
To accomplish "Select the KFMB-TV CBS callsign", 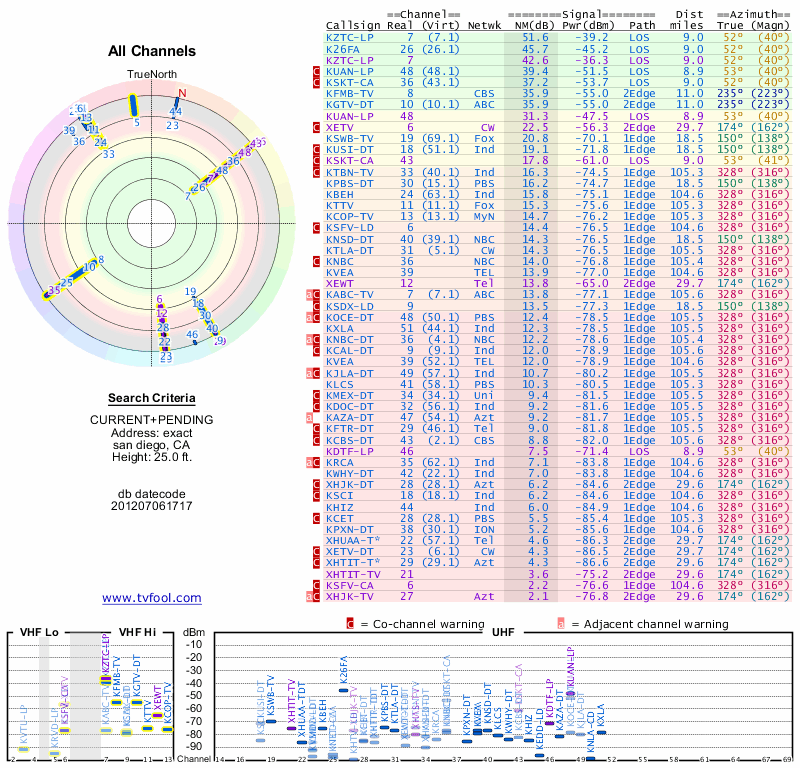I will pyautogui.click(x=349, y=93).
